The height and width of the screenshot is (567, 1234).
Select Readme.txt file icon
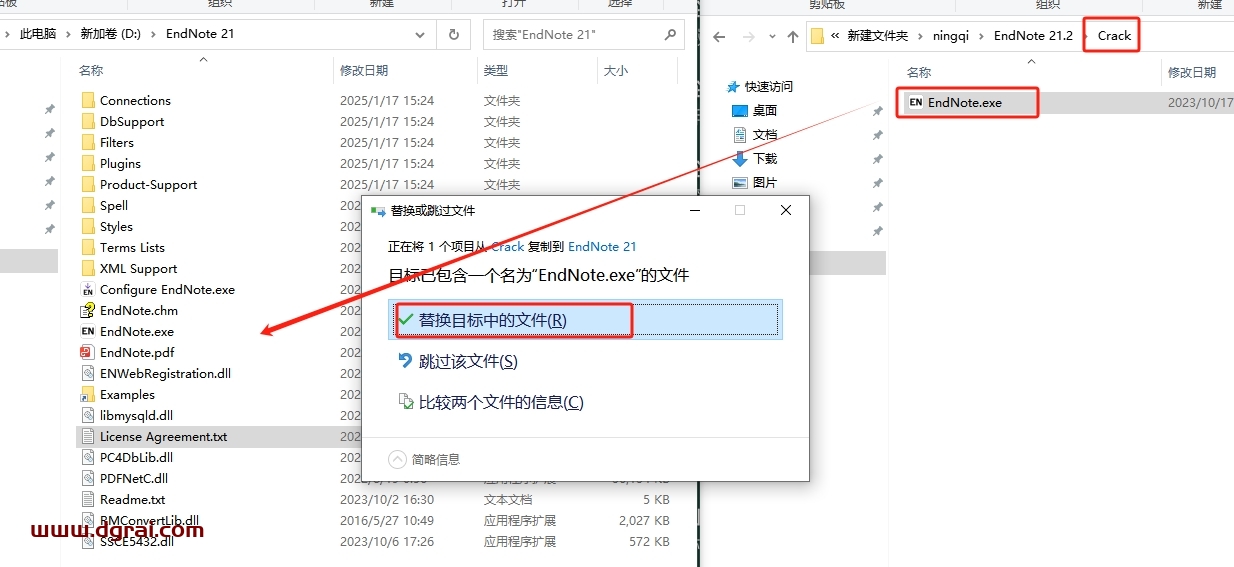click(88, 499)
